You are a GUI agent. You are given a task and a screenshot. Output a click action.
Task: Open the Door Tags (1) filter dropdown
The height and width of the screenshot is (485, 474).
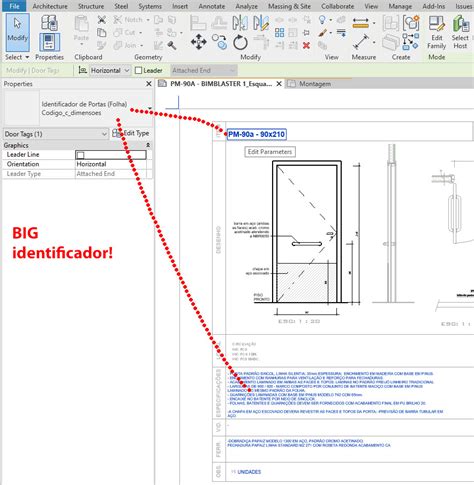tap(56, 134)
